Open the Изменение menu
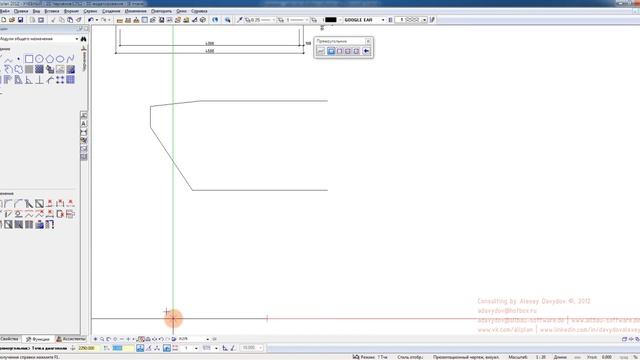Image resolution: width=640 pixels, height=360 pixels. [x=136, y=11]
